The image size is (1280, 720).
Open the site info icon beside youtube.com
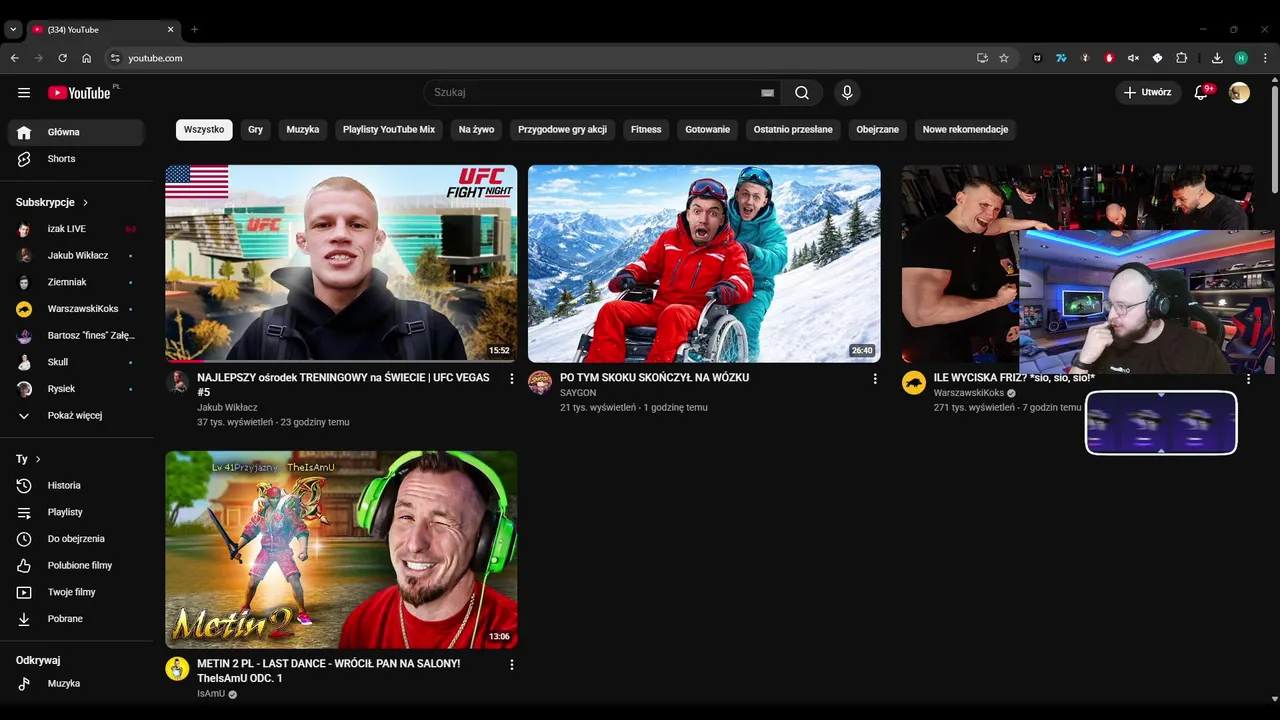[115, 58]
